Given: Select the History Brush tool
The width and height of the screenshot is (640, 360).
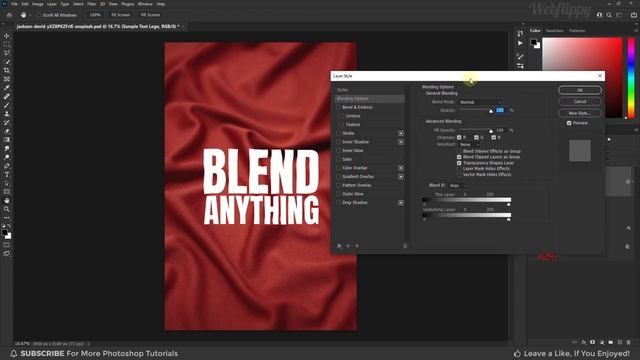Looking at the screenshot, I should (7, 122).
